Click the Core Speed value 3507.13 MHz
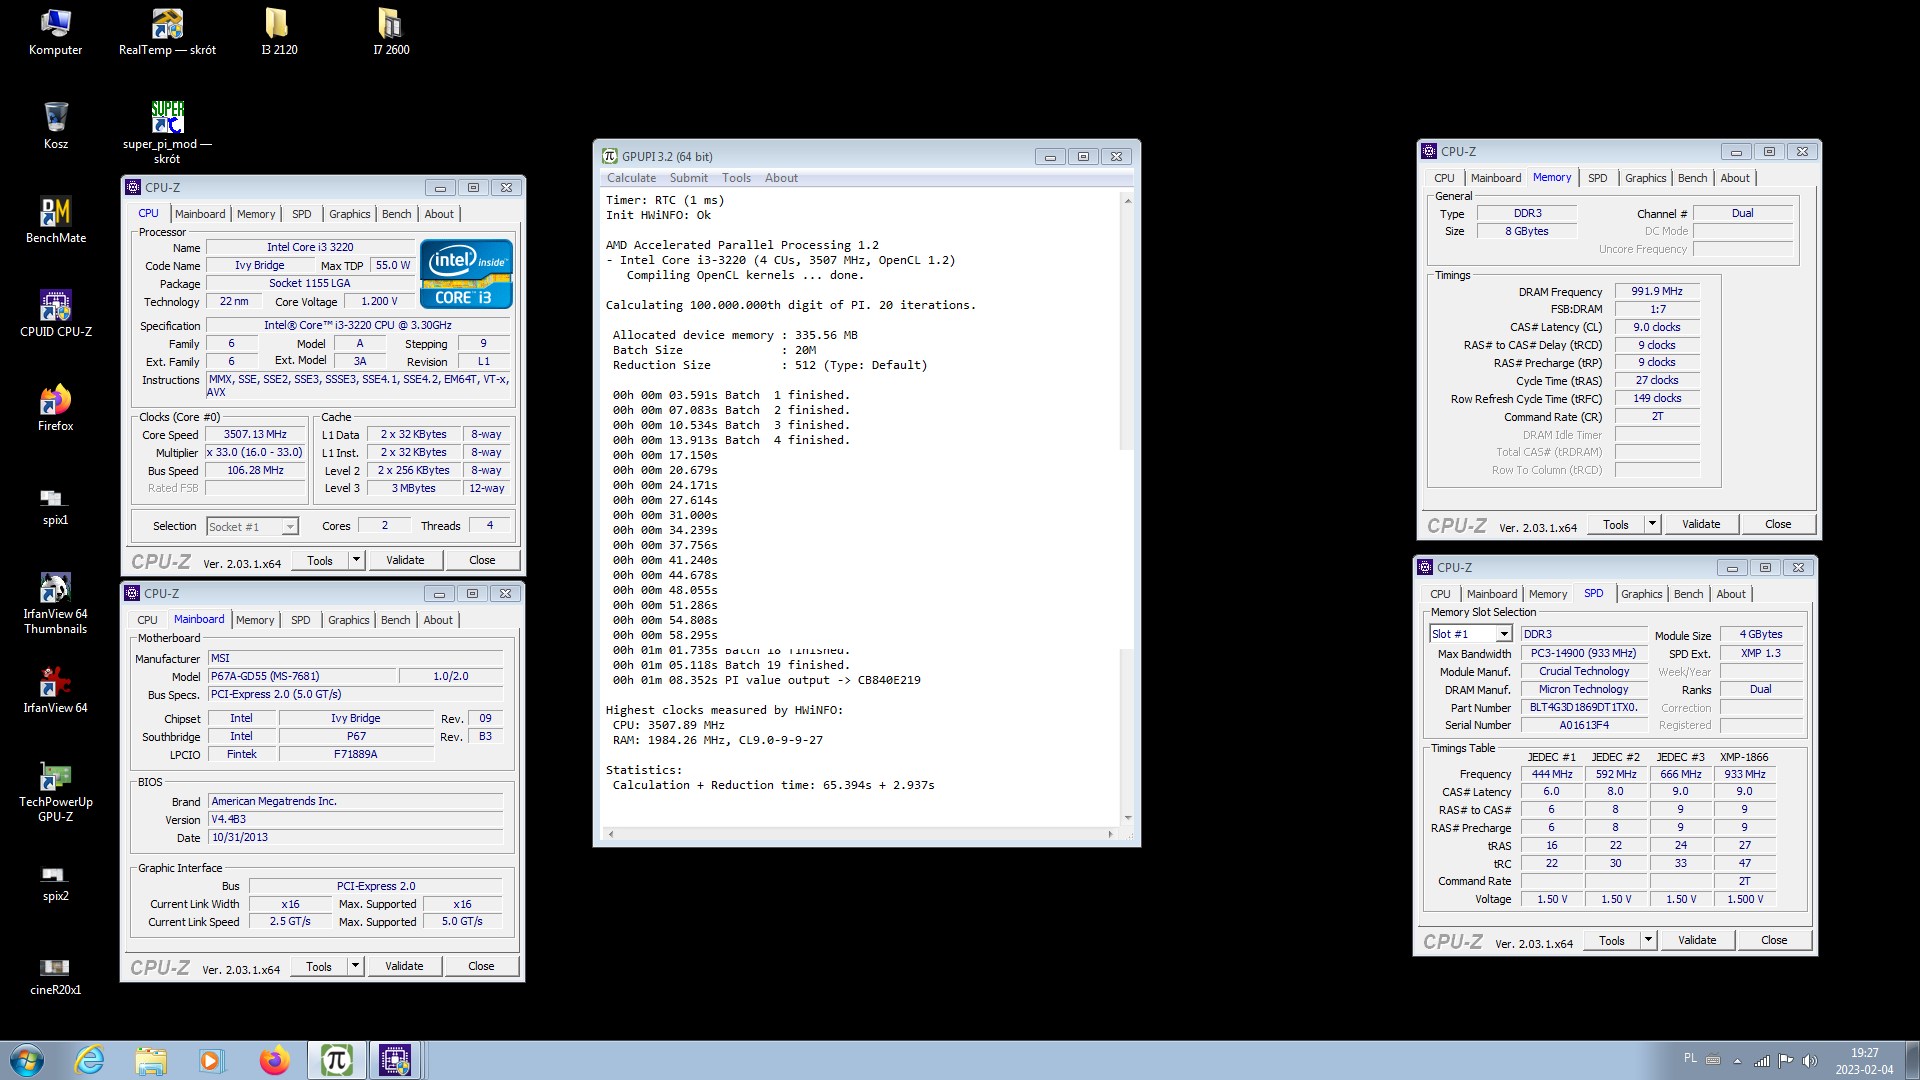 click(x=255, y=434)
